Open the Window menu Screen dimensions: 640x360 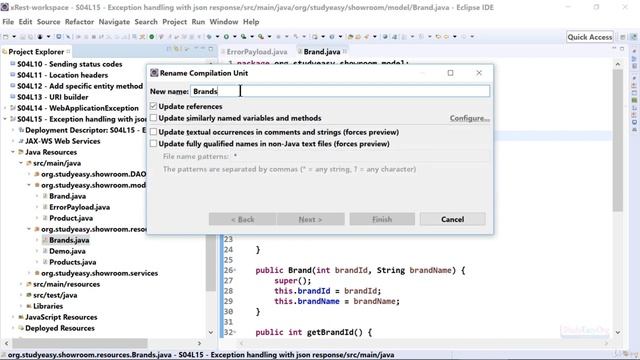tap(224, 22)
